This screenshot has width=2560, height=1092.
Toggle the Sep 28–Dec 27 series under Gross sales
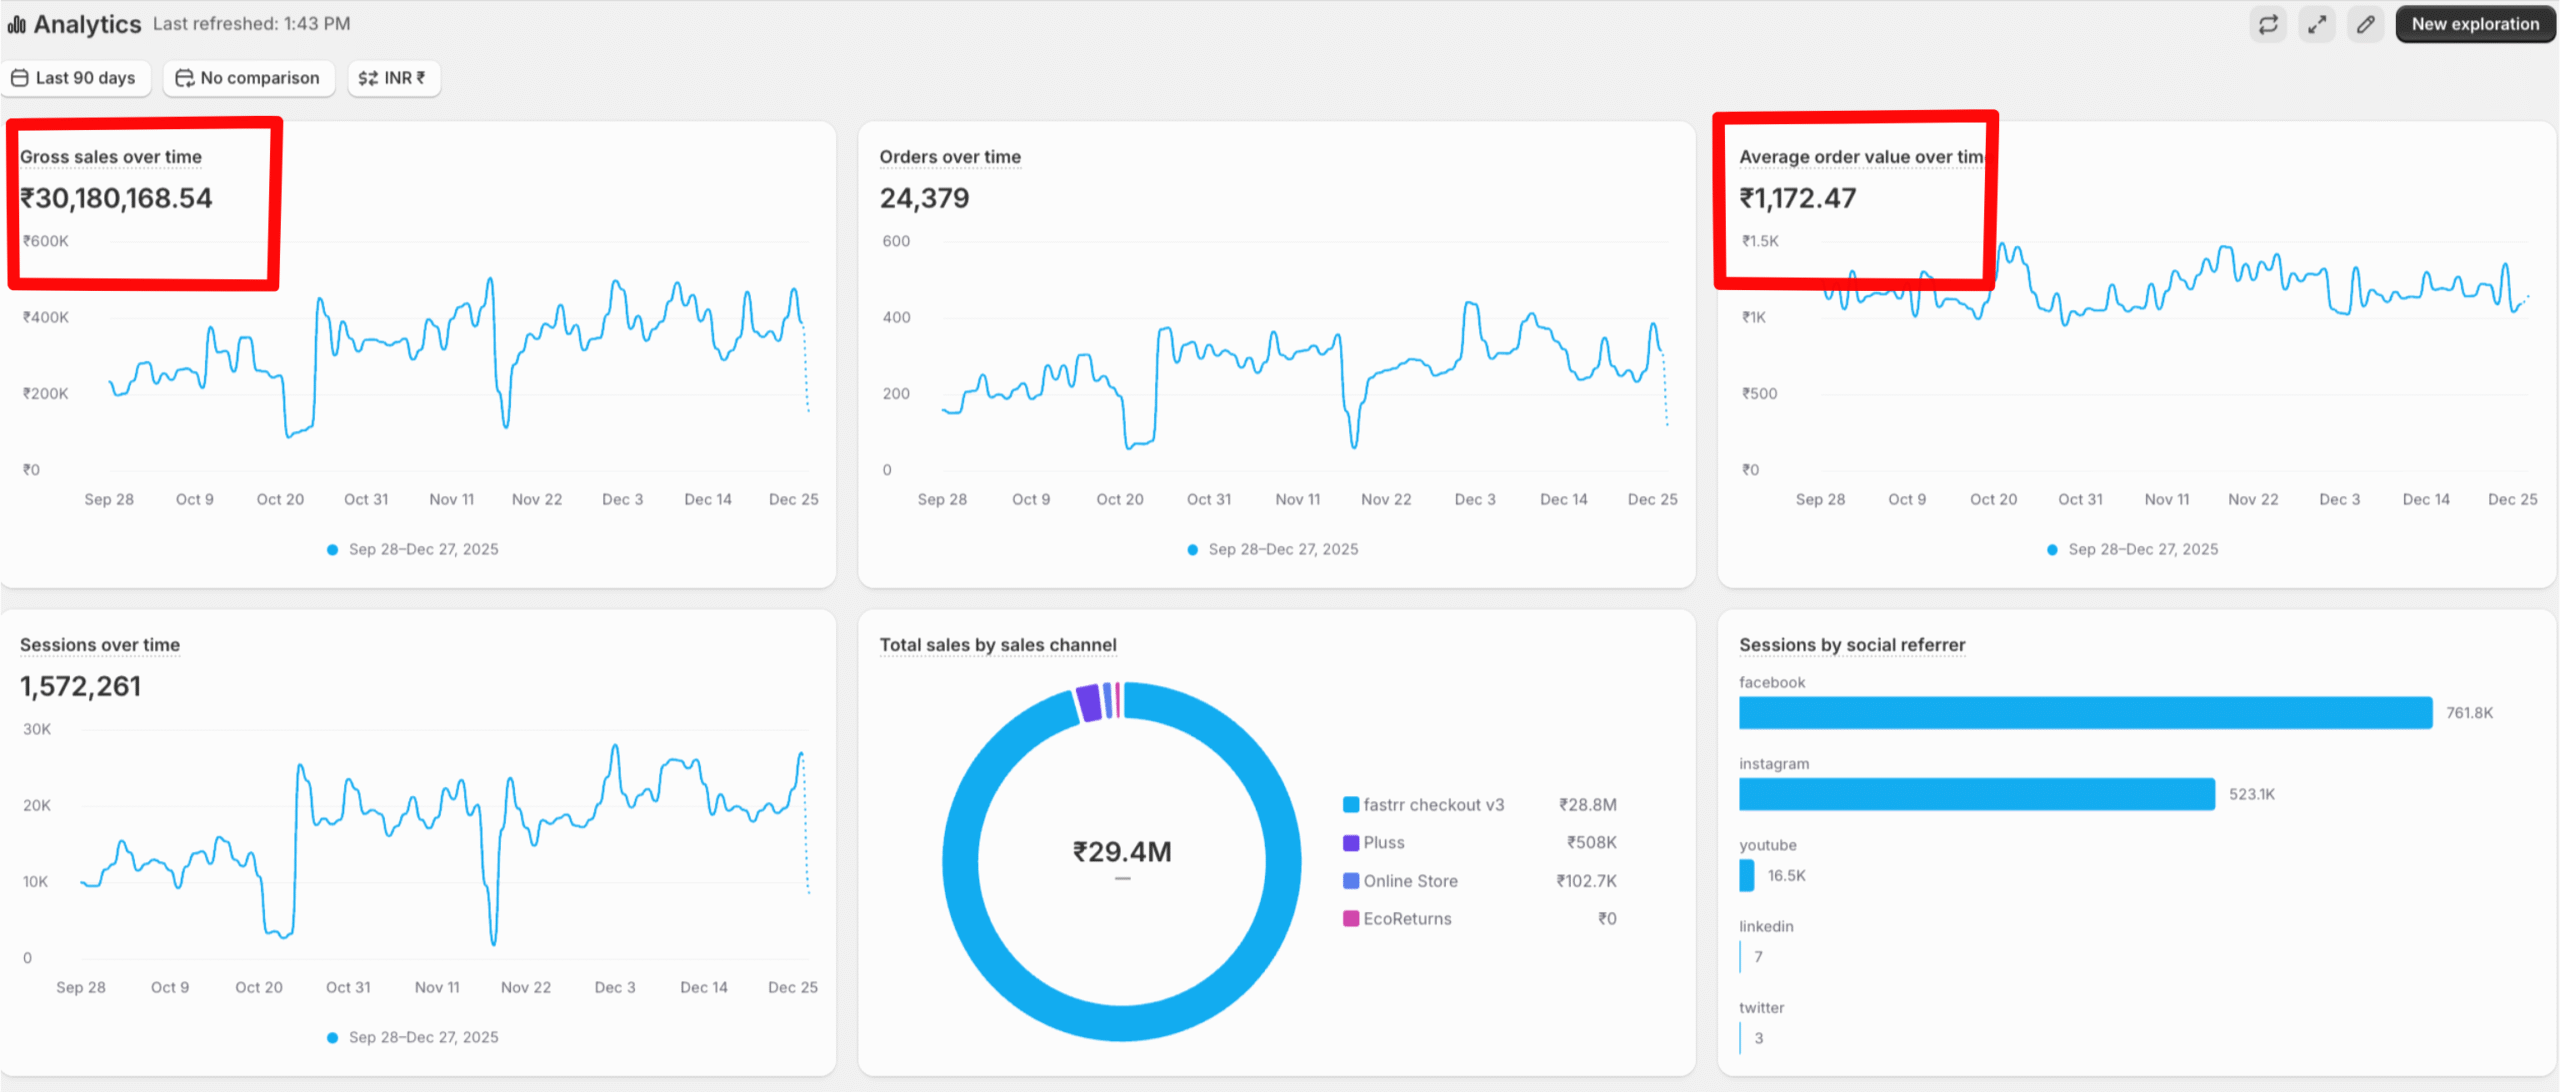413,549
